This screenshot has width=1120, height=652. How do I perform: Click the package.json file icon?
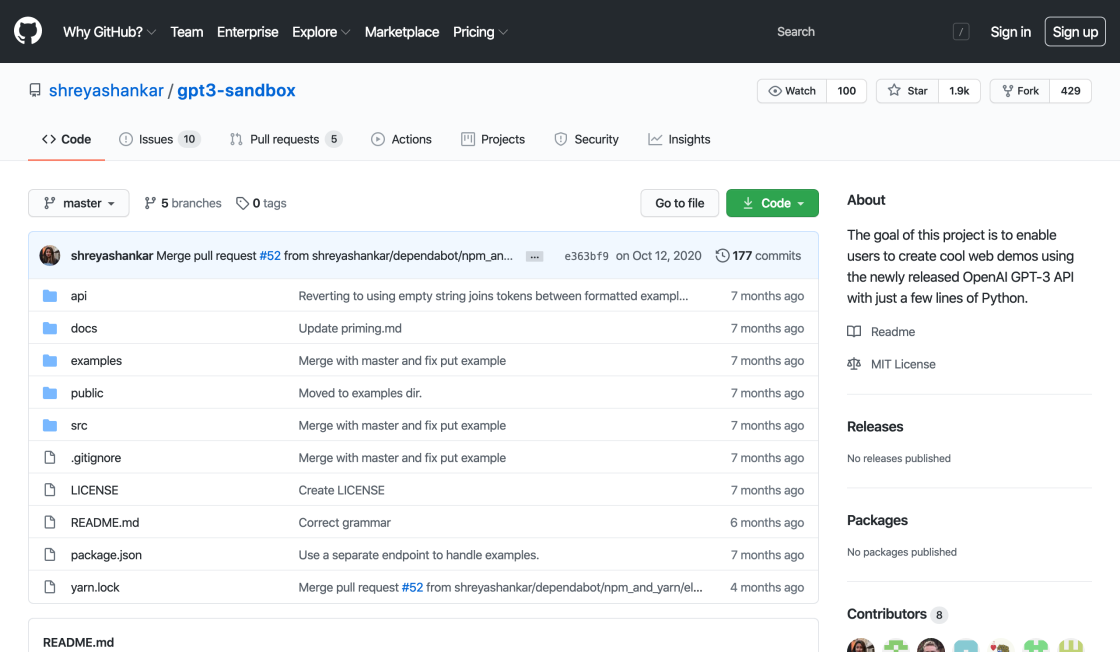pos(50,555)
